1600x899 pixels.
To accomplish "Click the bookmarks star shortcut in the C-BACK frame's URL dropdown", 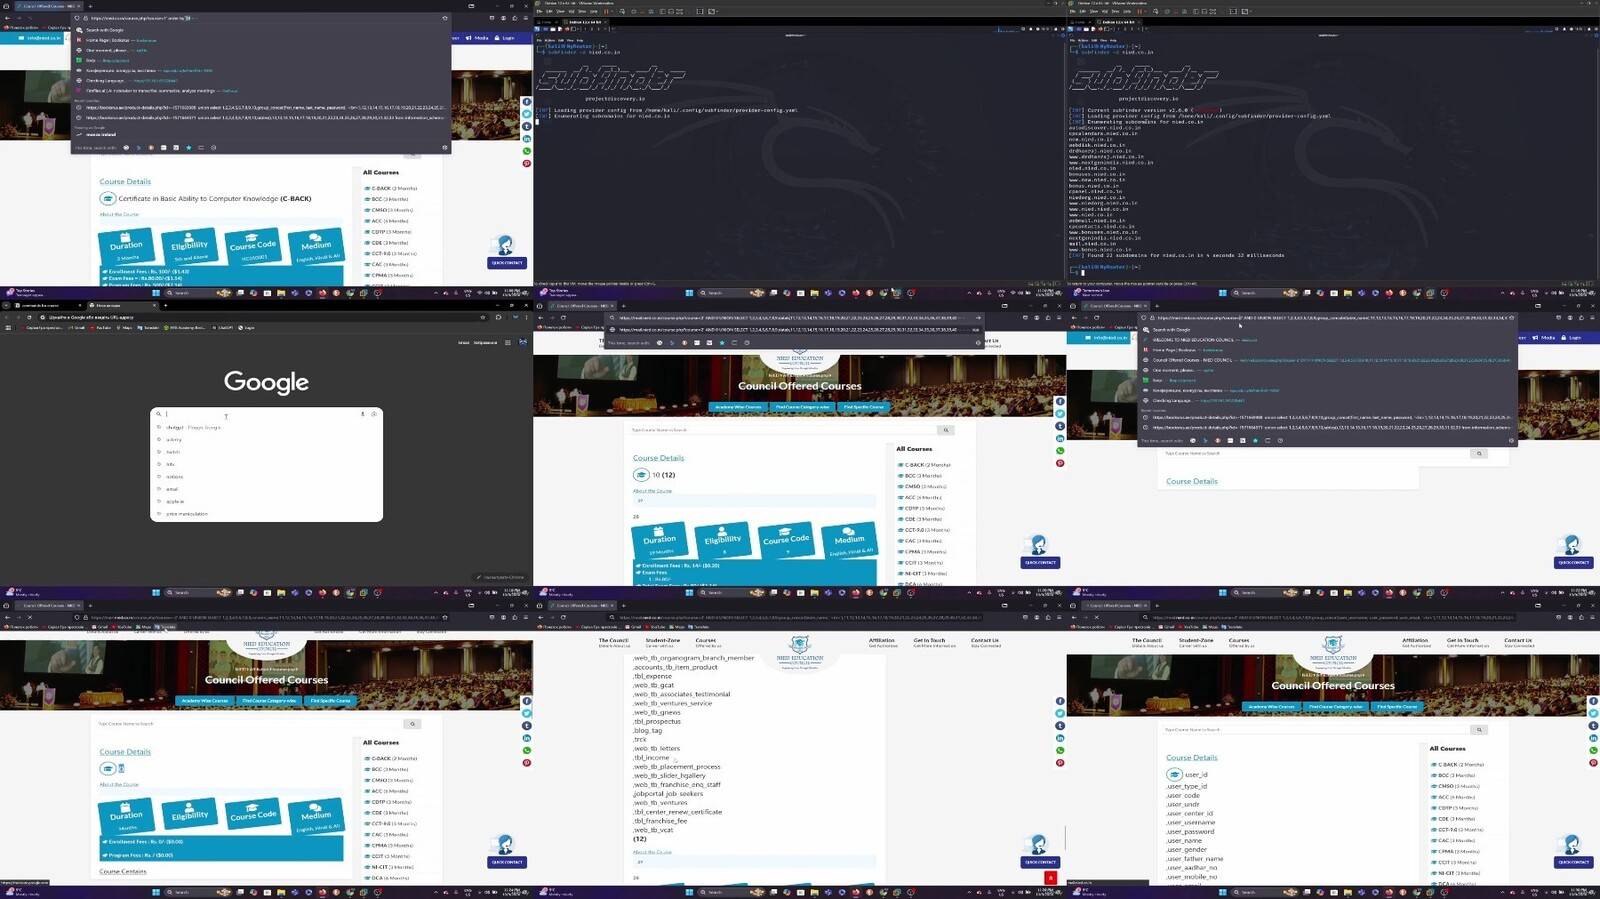I will (x=188, y=148).
